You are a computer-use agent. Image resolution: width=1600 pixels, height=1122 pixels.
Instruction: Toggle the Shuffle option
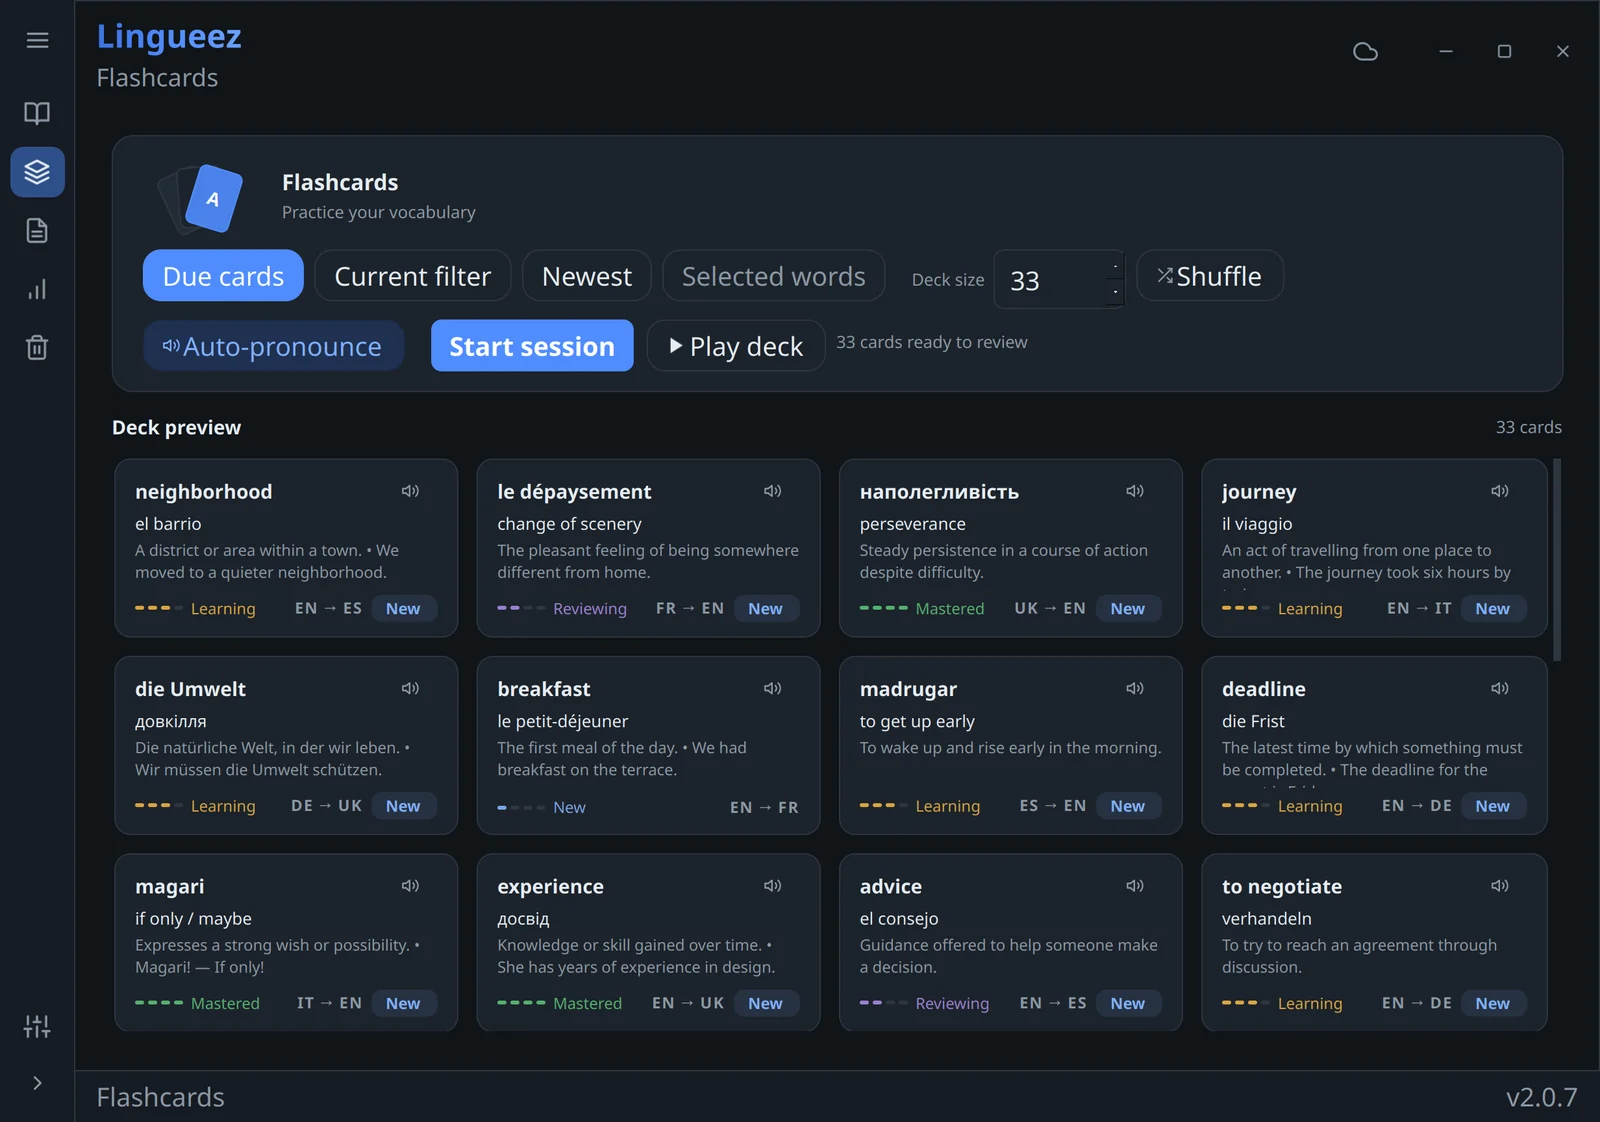coord(1209,276)
